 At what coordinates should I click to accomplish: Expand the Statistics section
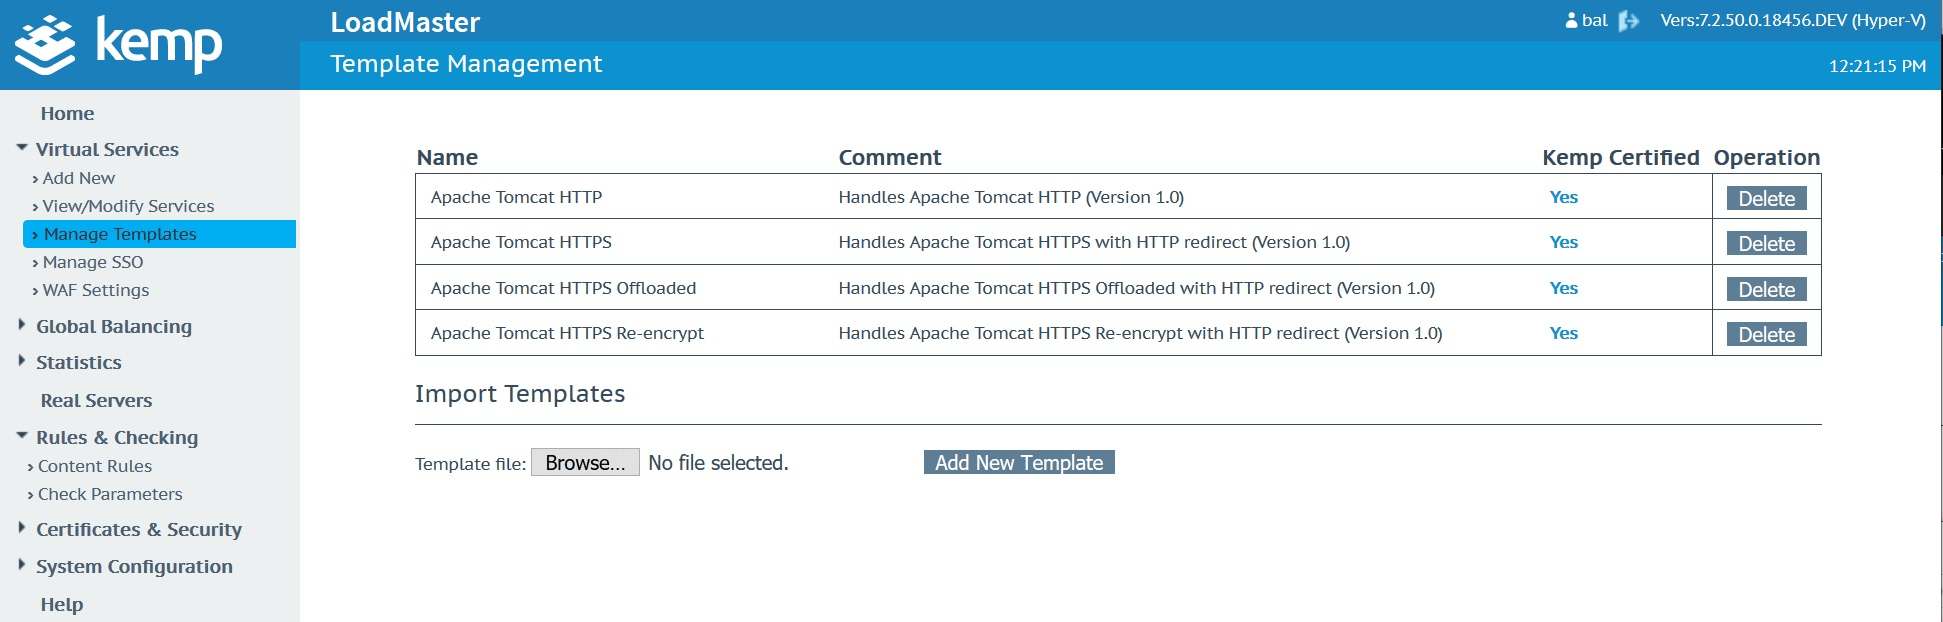[22, 361]
